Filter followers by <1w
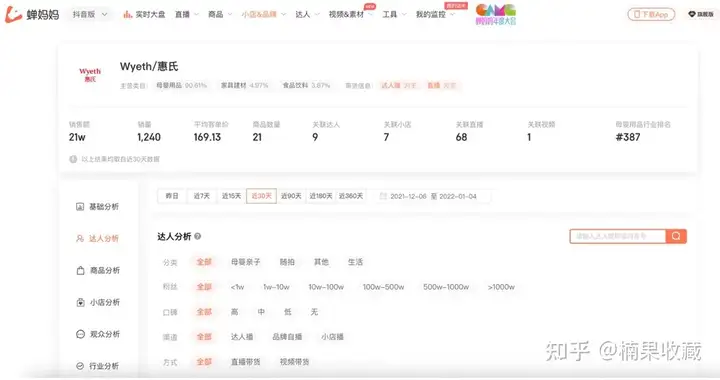The image size is (720, 380). (x=237, y=287)
